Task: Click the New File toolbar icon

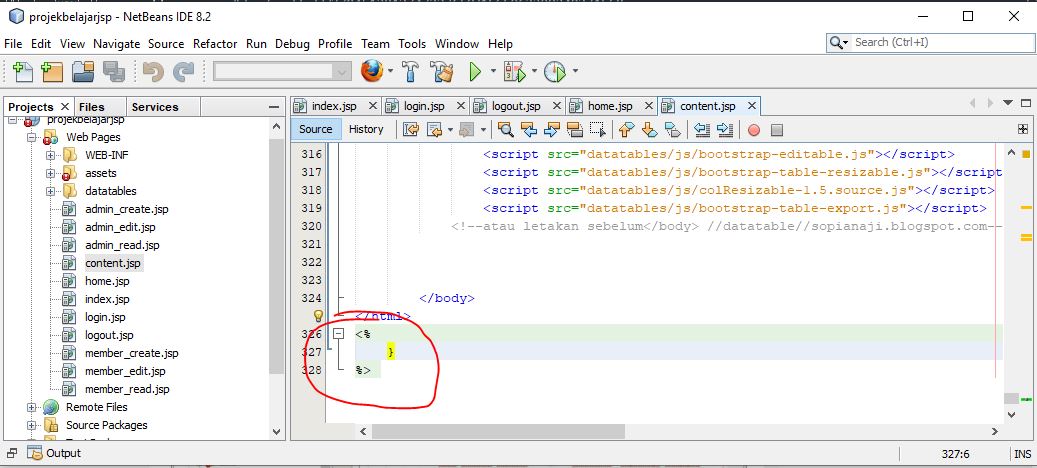Action: (x=23, y=71)
